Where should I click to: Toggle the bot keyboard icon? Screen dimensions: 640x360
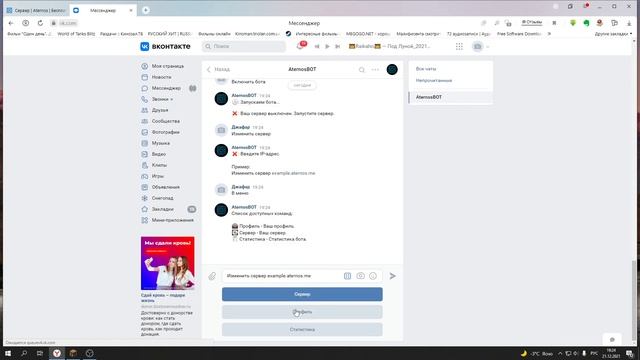(x=347, y=276)
